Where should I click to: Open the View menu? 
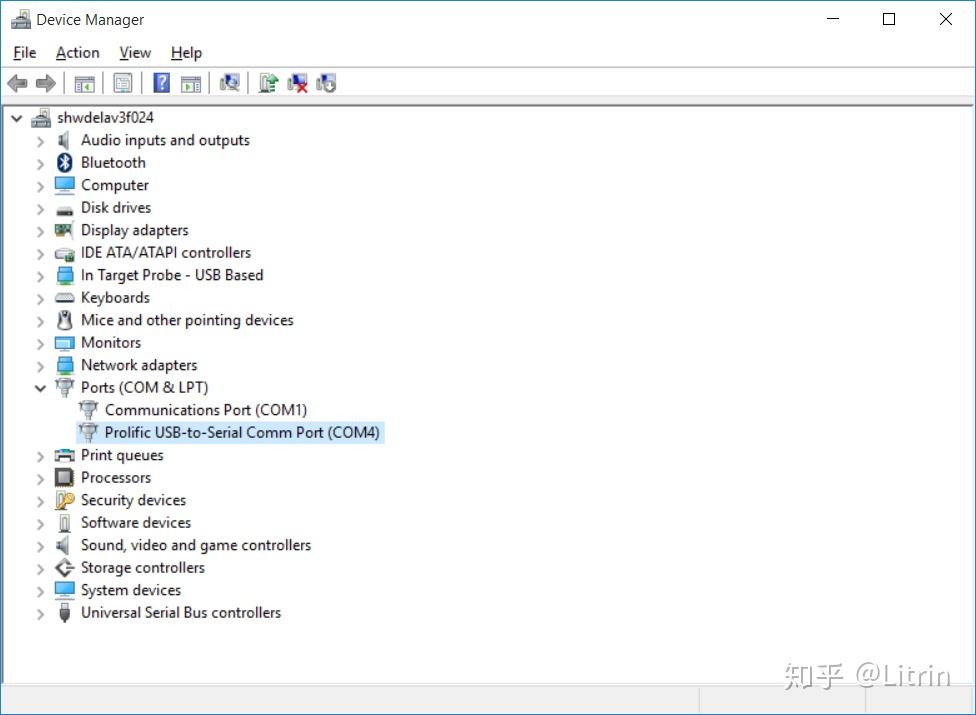coord(134,52)
